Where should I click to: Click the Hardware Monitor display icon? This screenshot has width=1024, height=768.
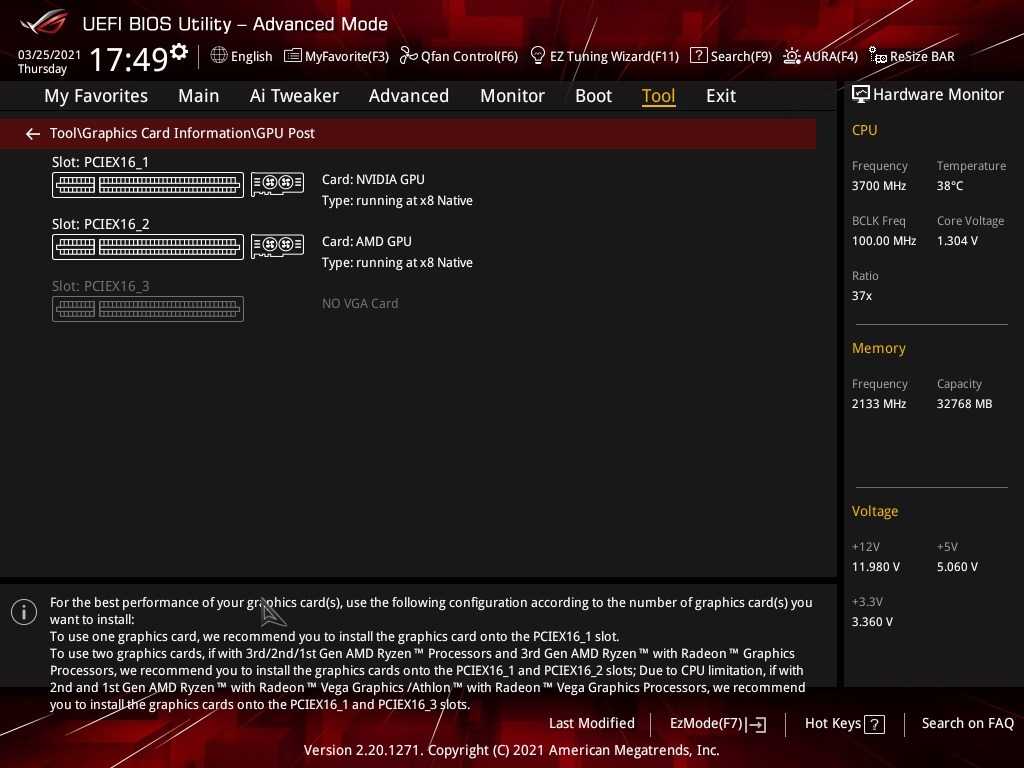pos(861,95)
